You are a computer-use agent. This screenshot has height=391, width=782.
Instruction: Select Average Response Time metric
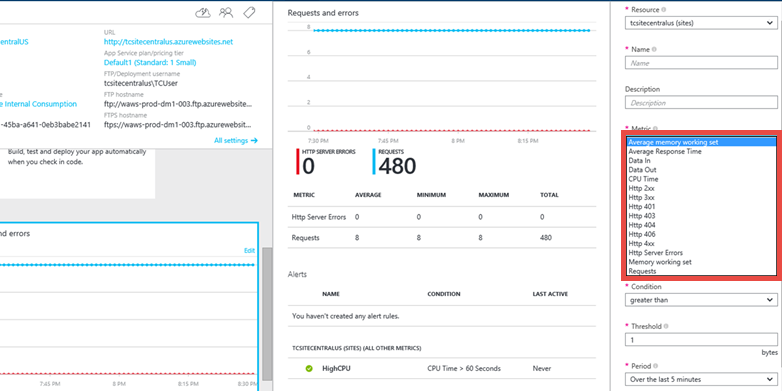point(701,152)
